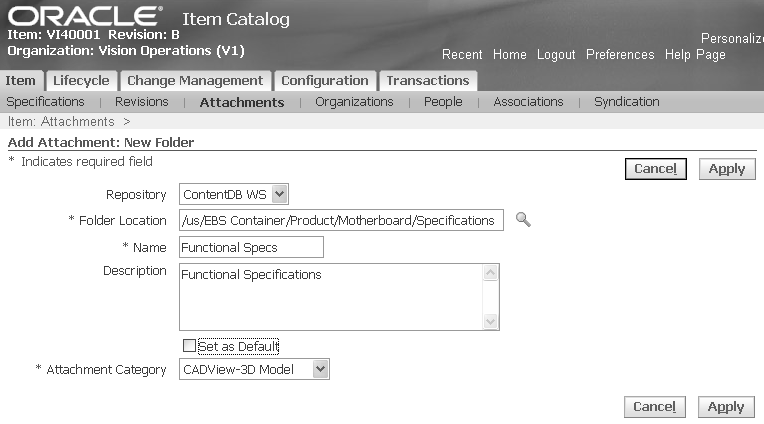This screenshot has height=424, width=764.
Task: Enable the Set as Default checkbox
Action: pos(189,346)
